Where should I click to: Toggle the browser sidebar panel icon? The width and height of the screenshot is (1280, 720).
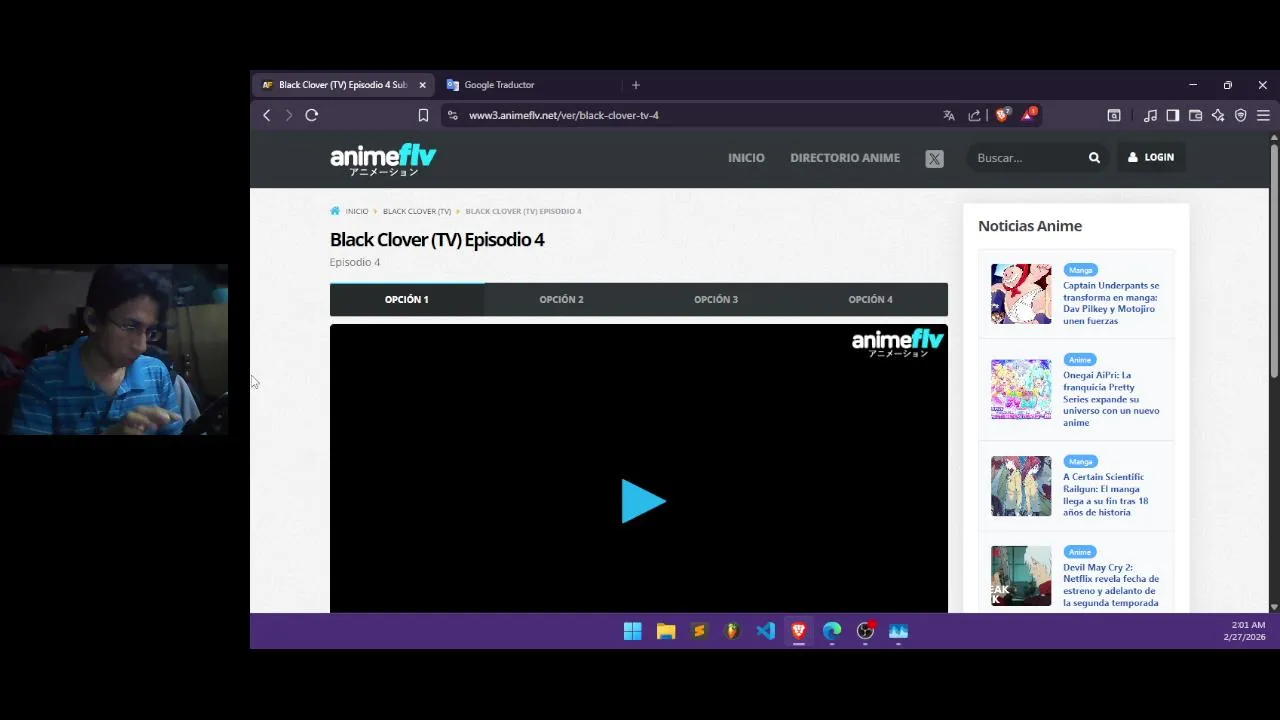pyautogui.click(x=1173, y=115)
